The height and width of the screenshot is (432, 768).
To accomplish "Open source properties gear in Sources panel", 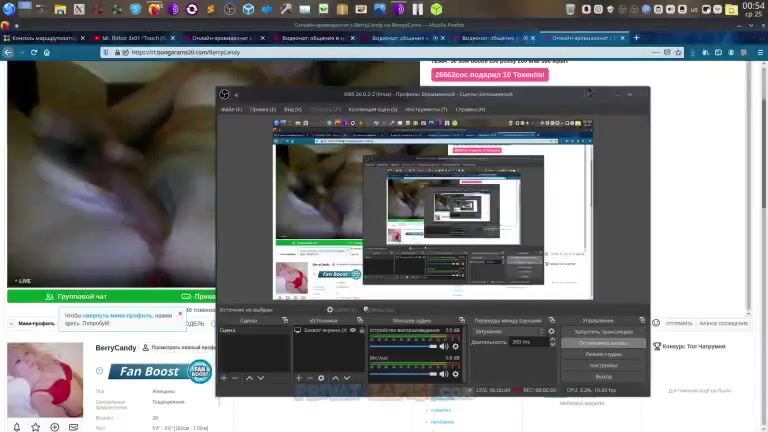I will point(321,378).
